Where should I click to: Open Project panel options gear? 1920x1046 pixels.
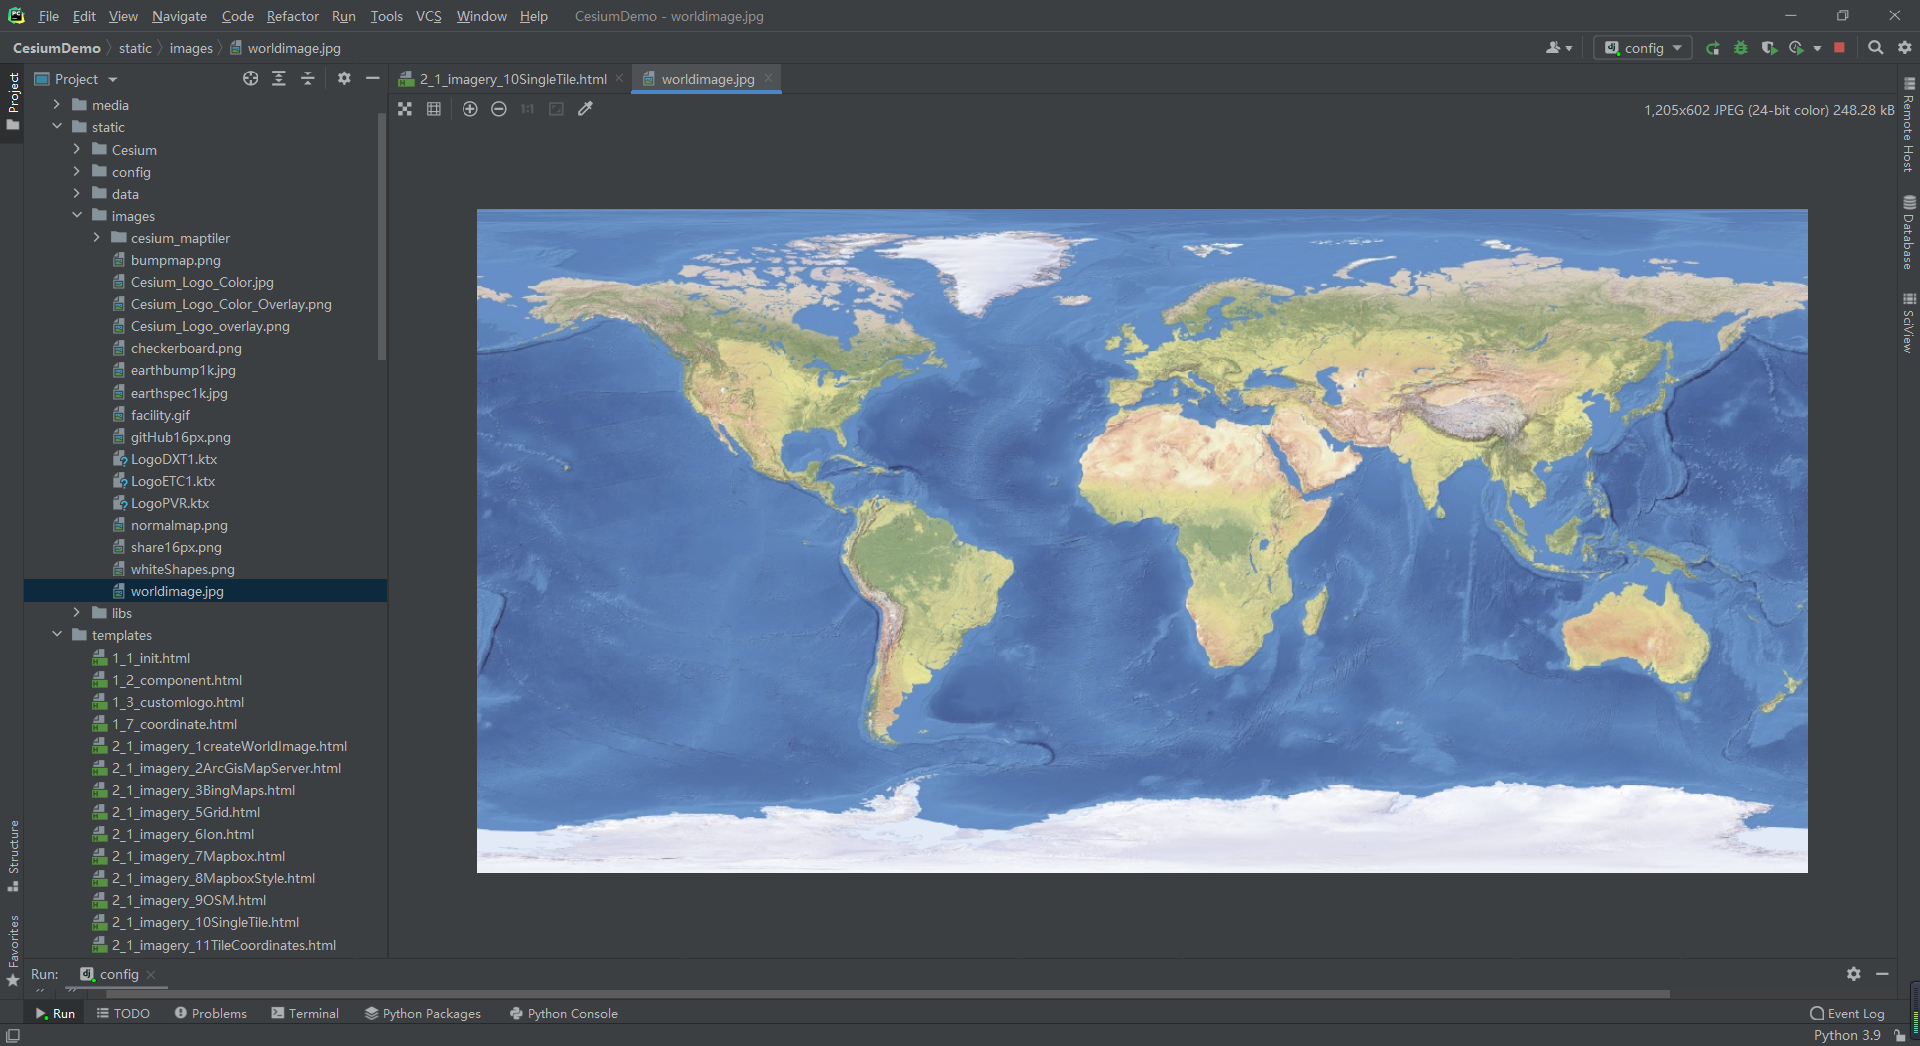pos(344,79)
